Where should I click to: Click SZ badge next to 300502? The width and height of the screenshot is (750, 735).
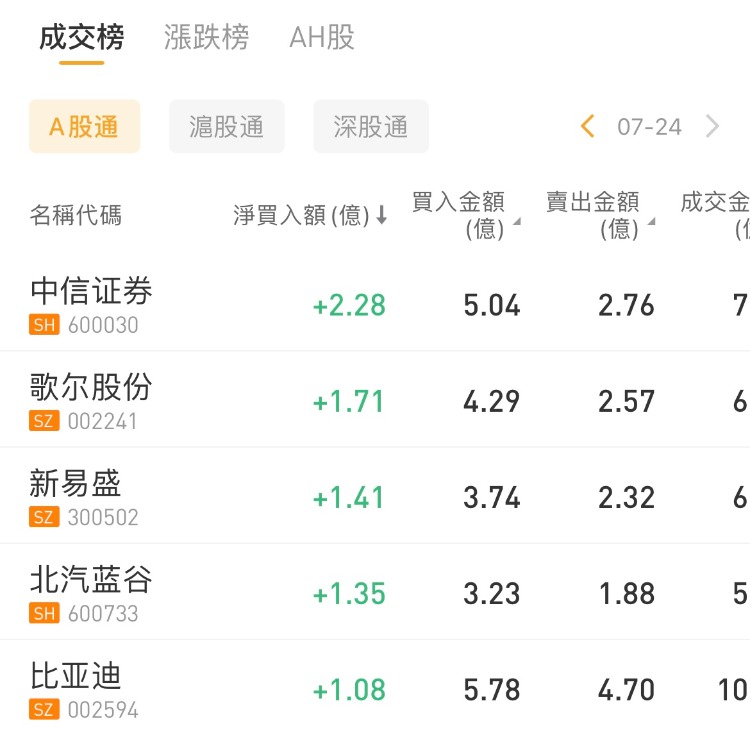point(45,517)
